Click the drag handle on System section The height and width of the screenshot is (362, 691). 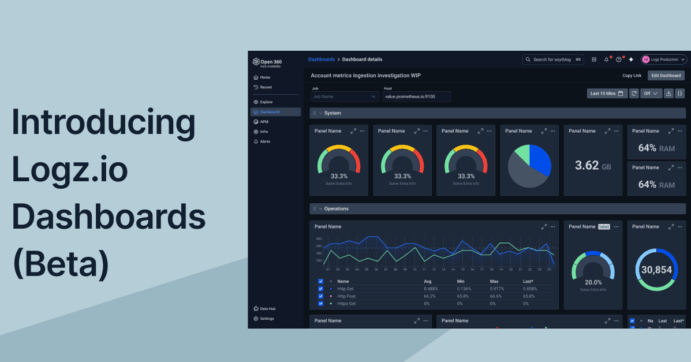tap(314, 113)
